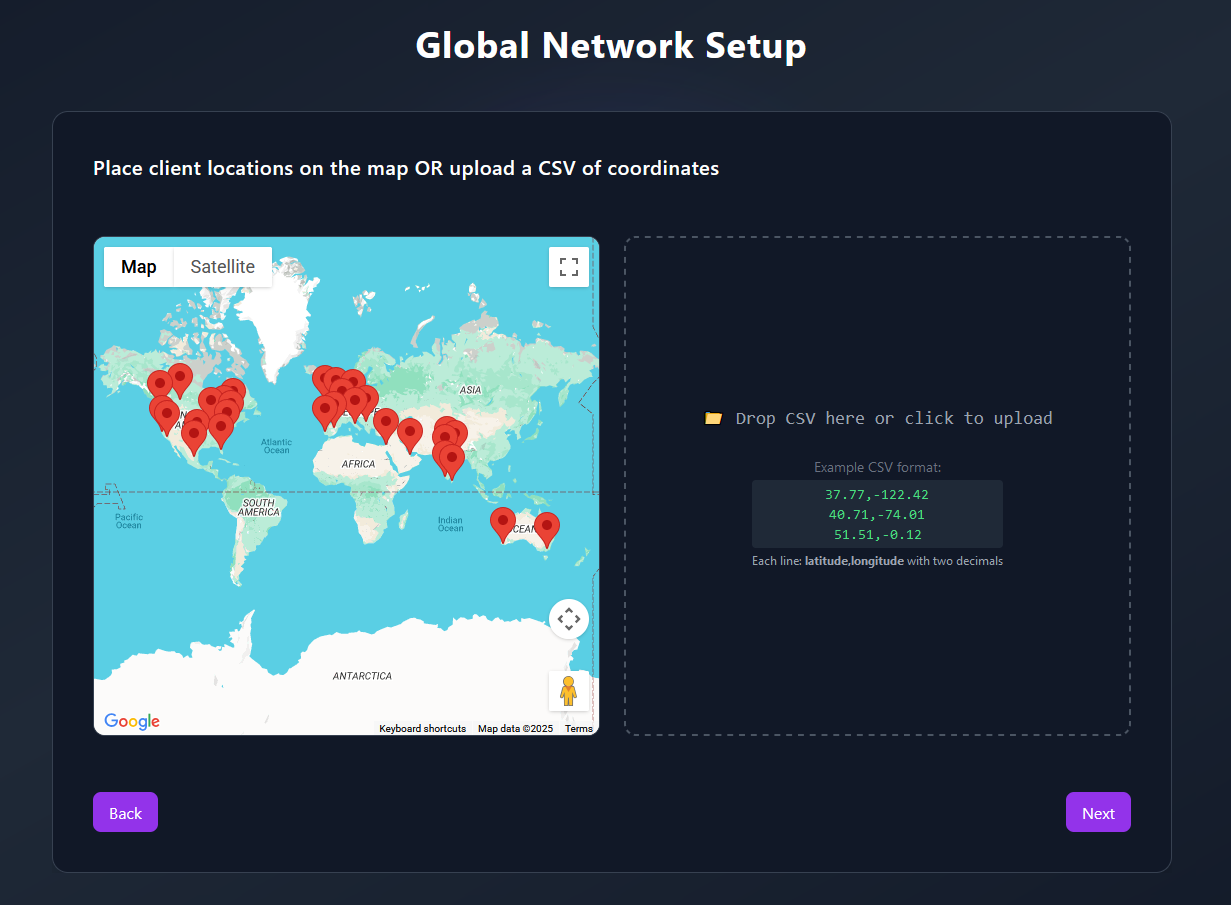This screenshot has width=1231, height=905.
Task: Click the Indian Ocean map label
Action: tap(450, 523)
